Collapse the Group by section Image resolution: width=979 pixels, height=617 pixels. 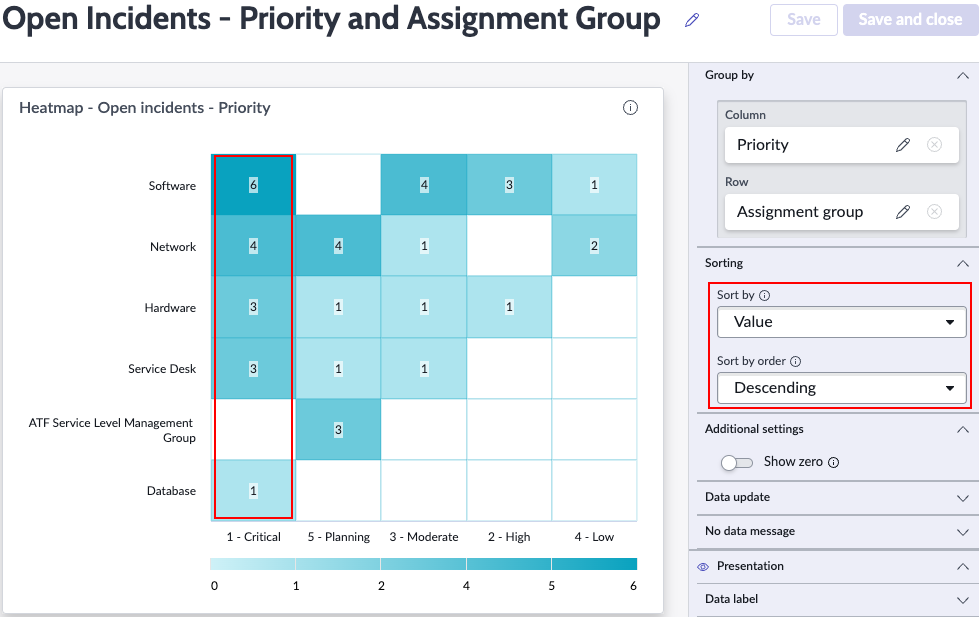[963, 76]
